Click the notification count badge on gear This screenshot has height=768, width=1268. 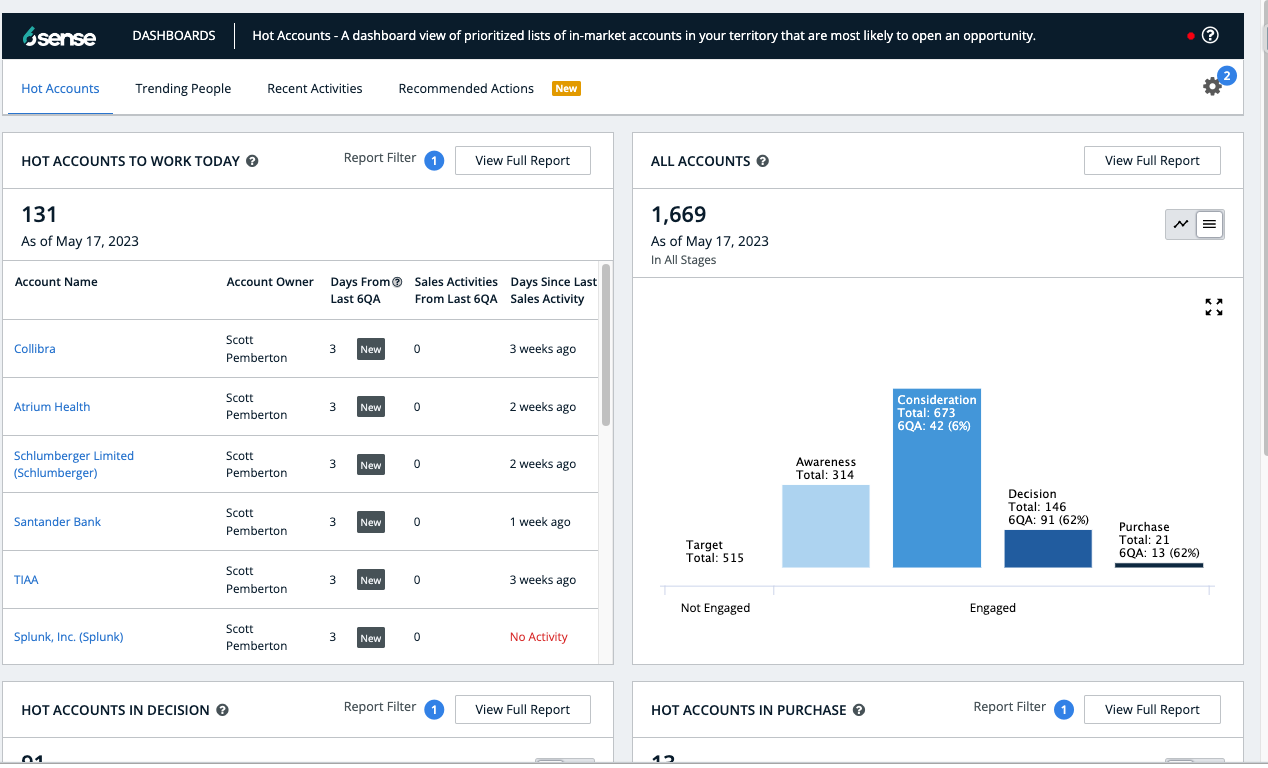[1227, 76]
